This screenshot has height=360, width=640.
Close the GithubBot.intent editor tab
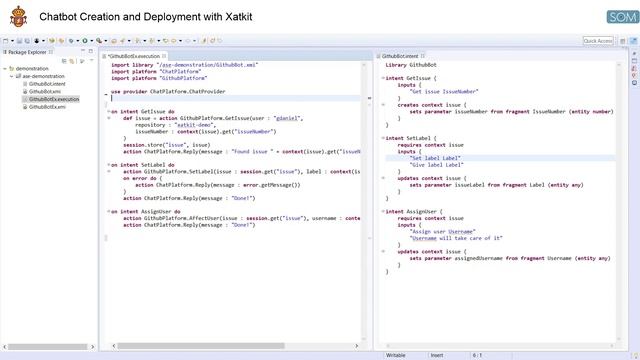(x=423, y=56)
